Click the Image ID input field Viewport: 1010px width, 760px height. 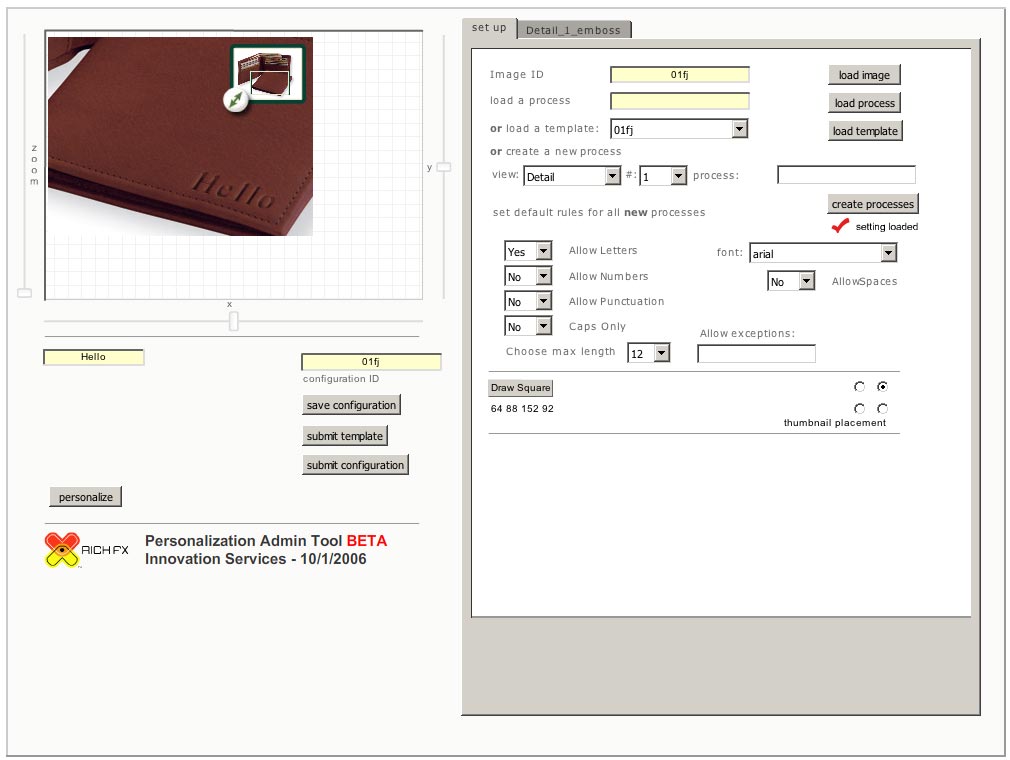point(680,75)
